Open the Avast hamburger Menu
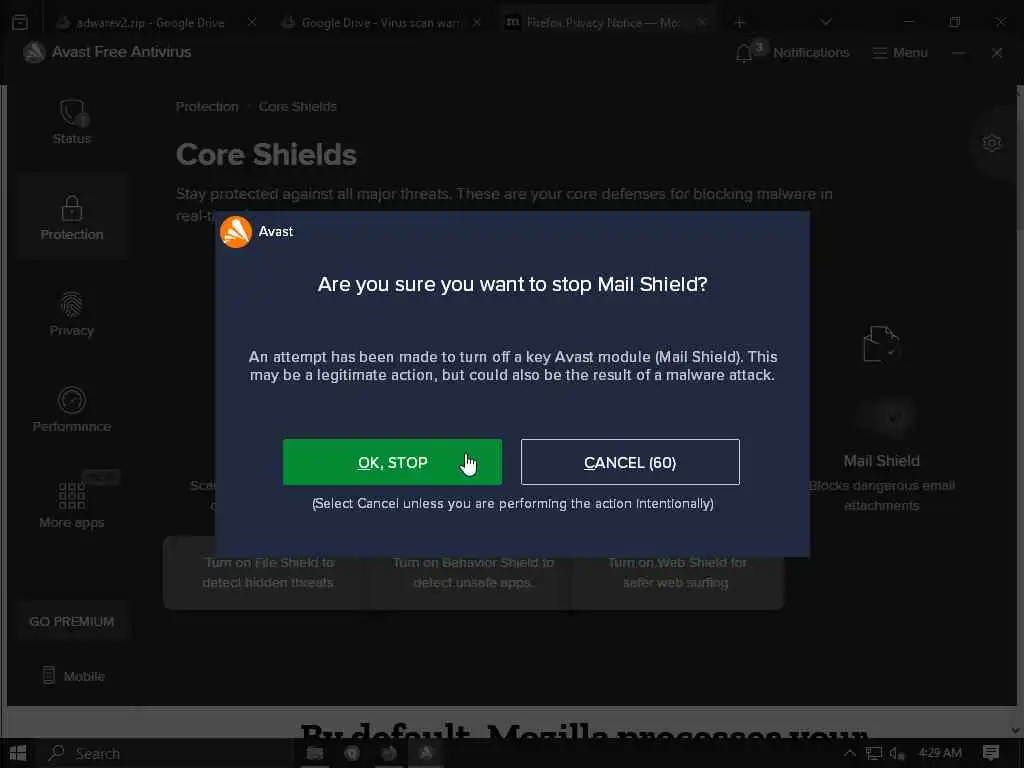The width and height of the screenshot is (1024, 768). coord(900,52)
